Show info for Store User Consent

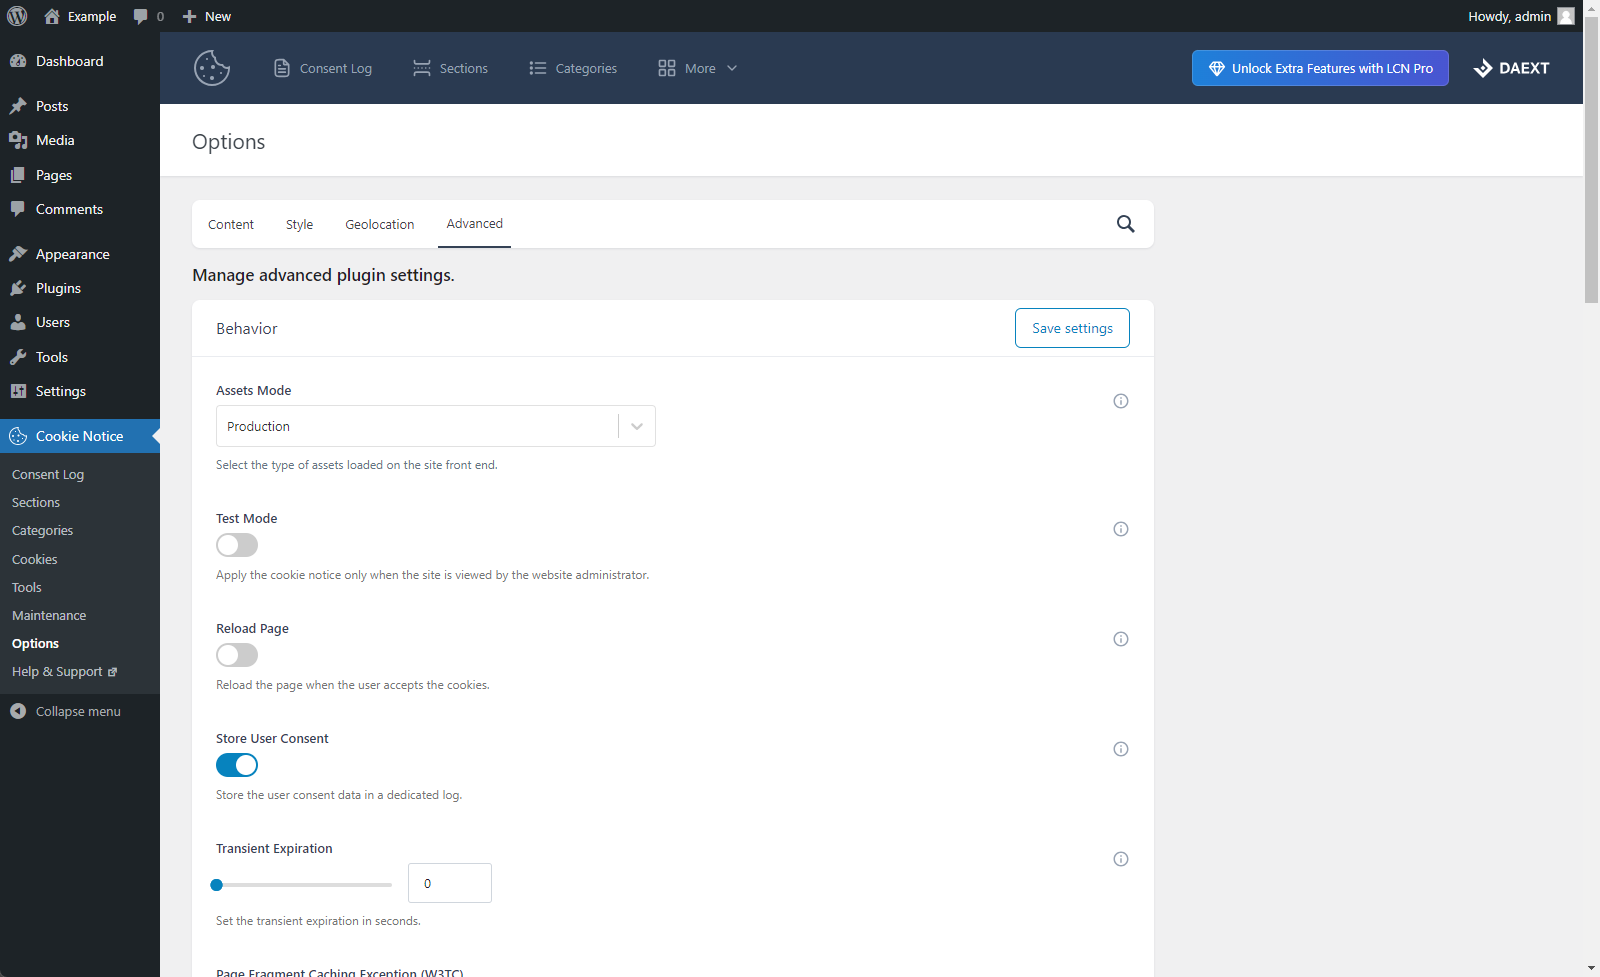(1121, 749)
